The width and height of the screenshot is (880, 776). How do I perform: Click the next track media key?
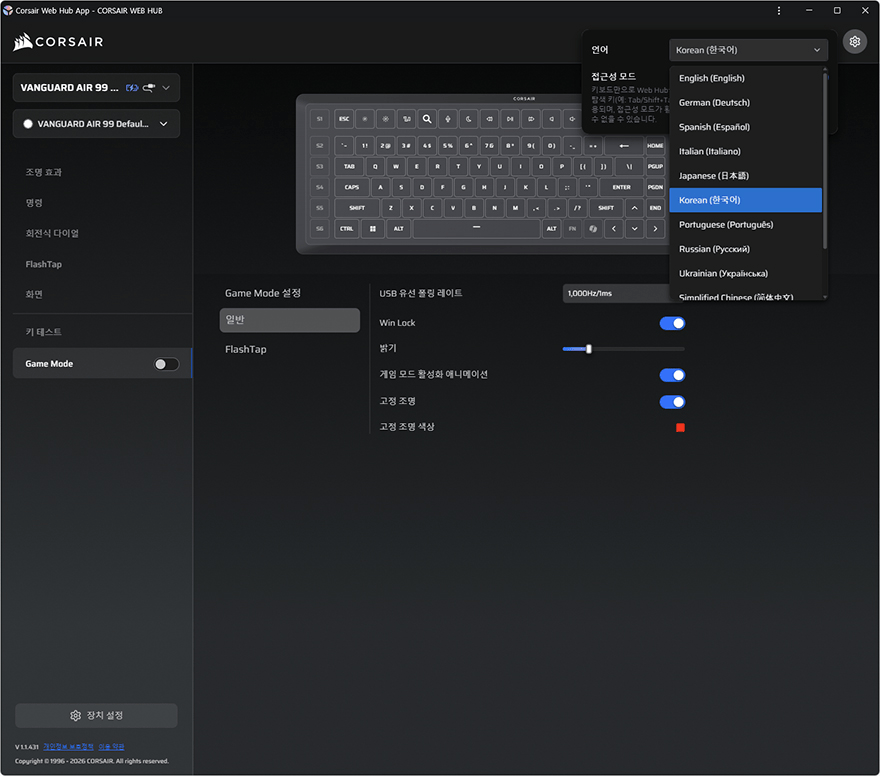tap(531, 119)
